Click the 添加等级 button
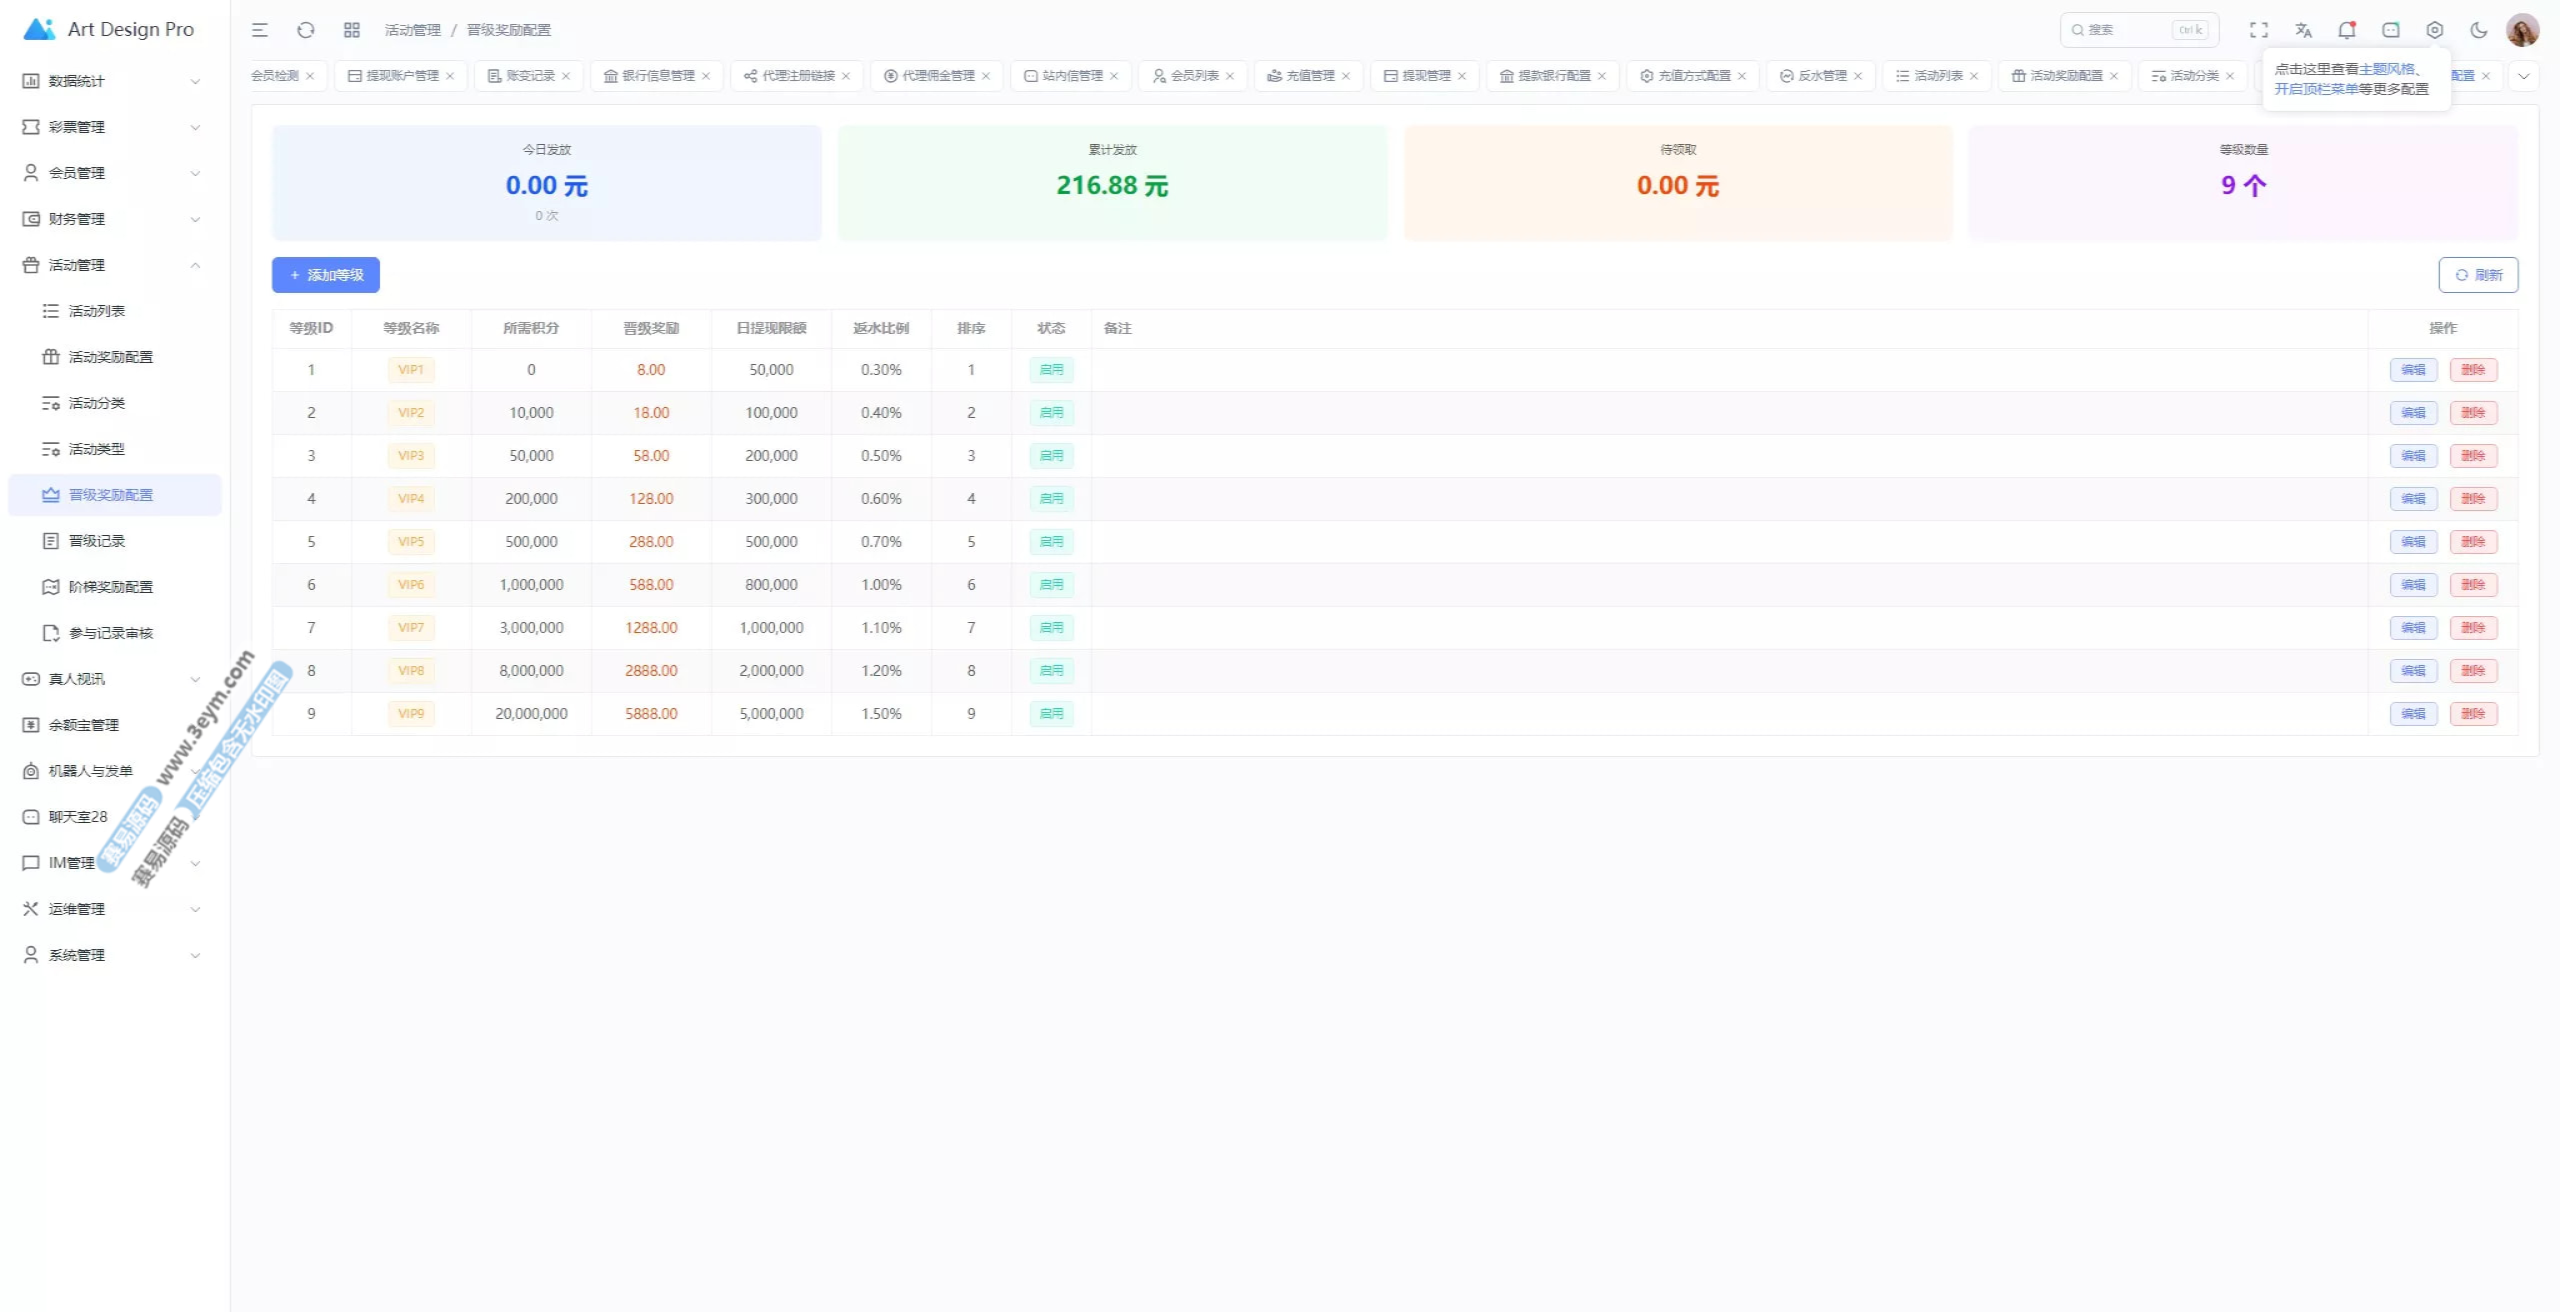Image resolution: width=2560 pixels, height=1312 pixels. point(326,275)
